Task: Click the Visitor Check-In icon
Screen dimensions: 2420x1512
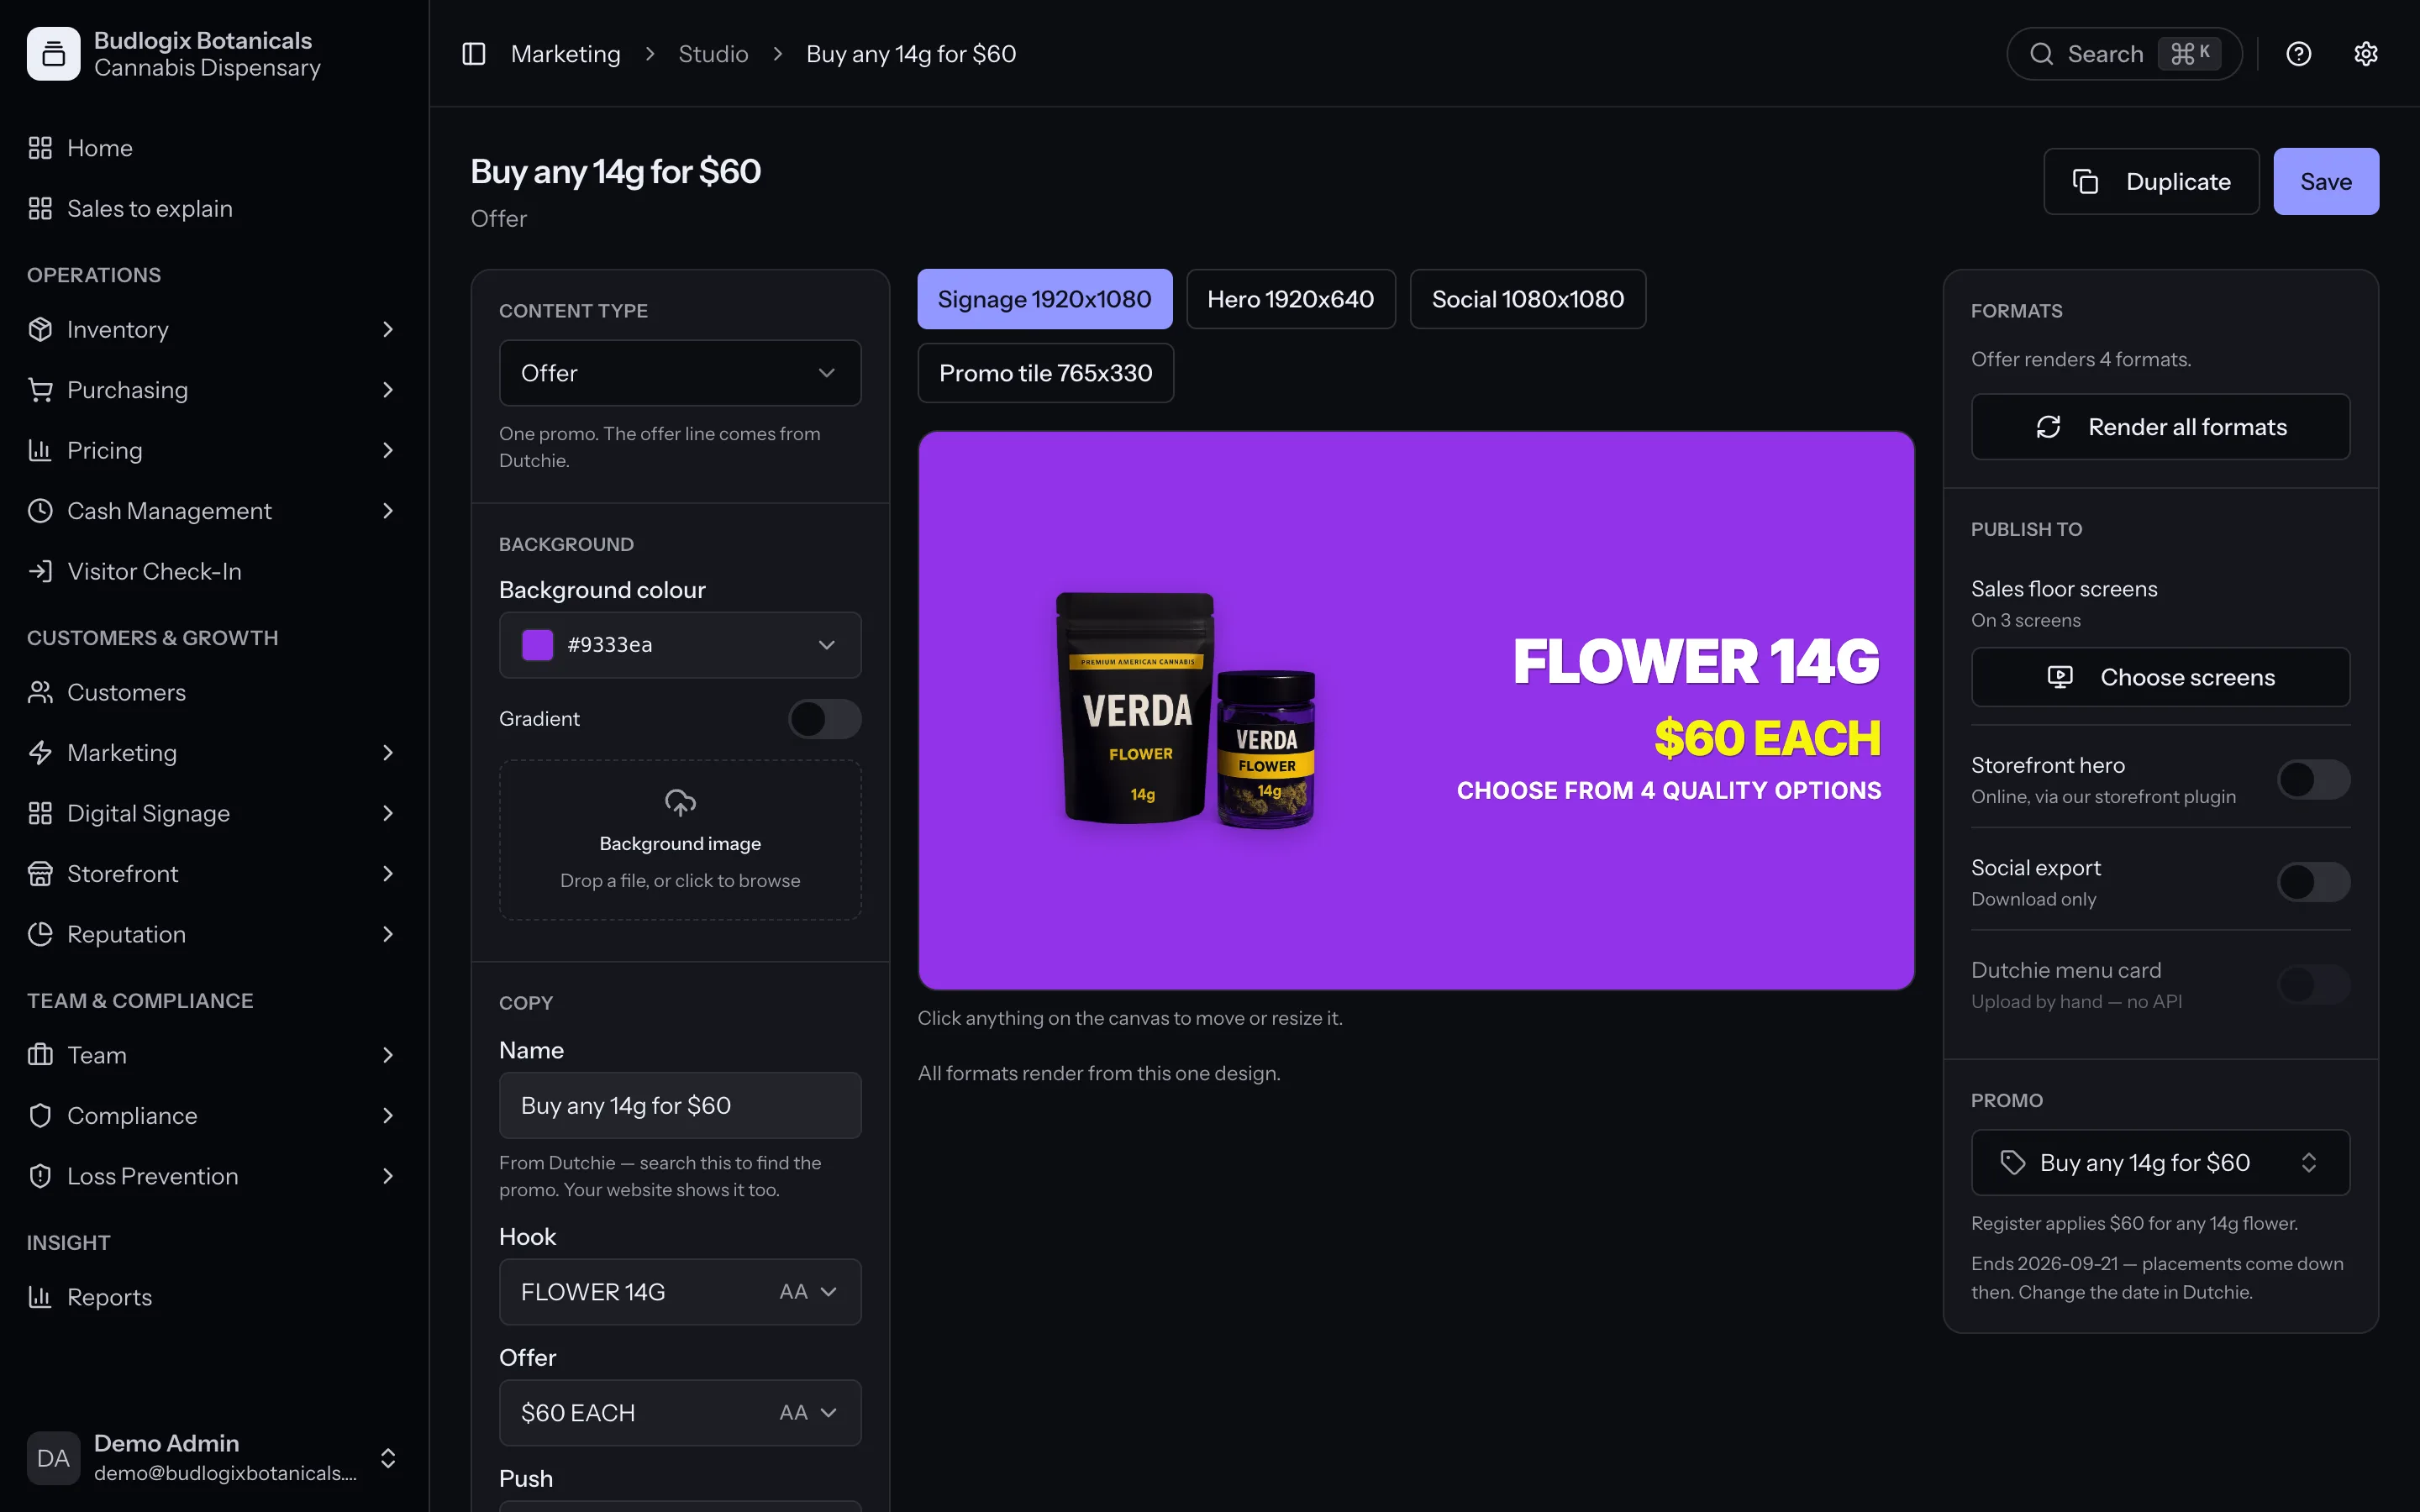Action: point(40,571)
